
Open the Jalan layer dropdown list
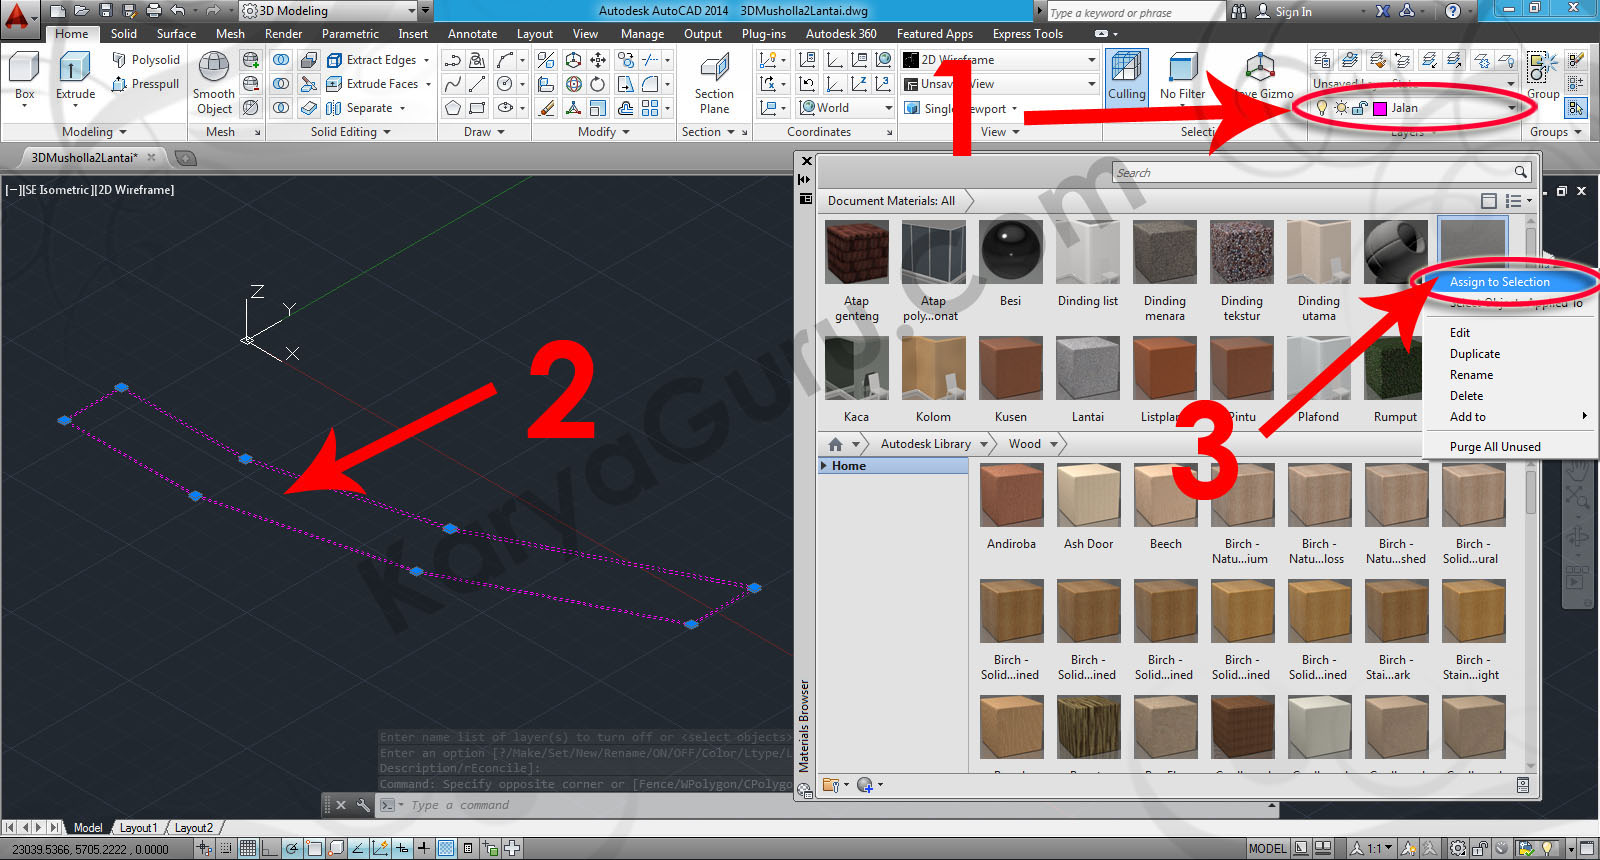[x=1511, y=108]
